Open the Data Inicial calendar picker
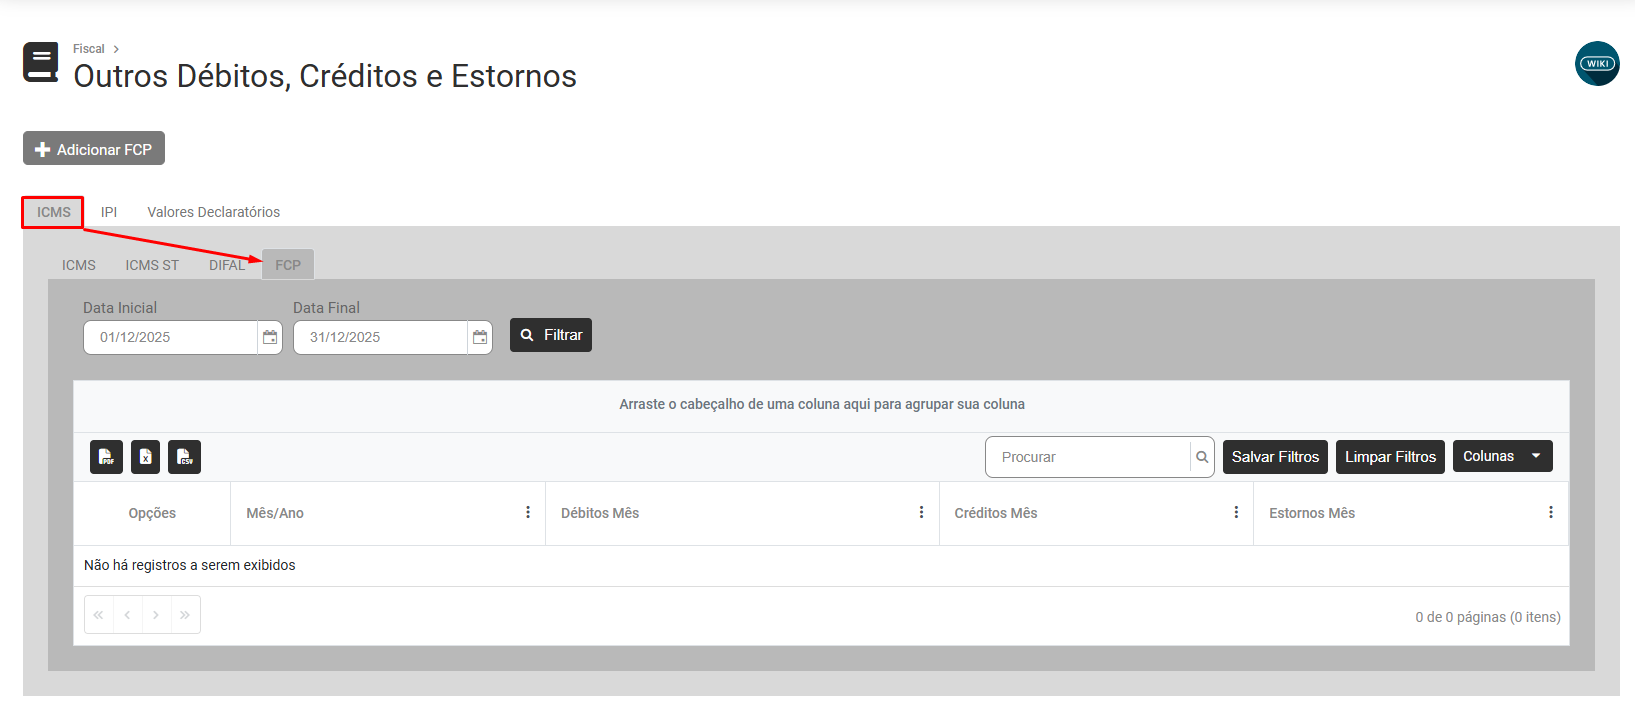Screen dimensions: 1635x703 [x=270, y=337]
